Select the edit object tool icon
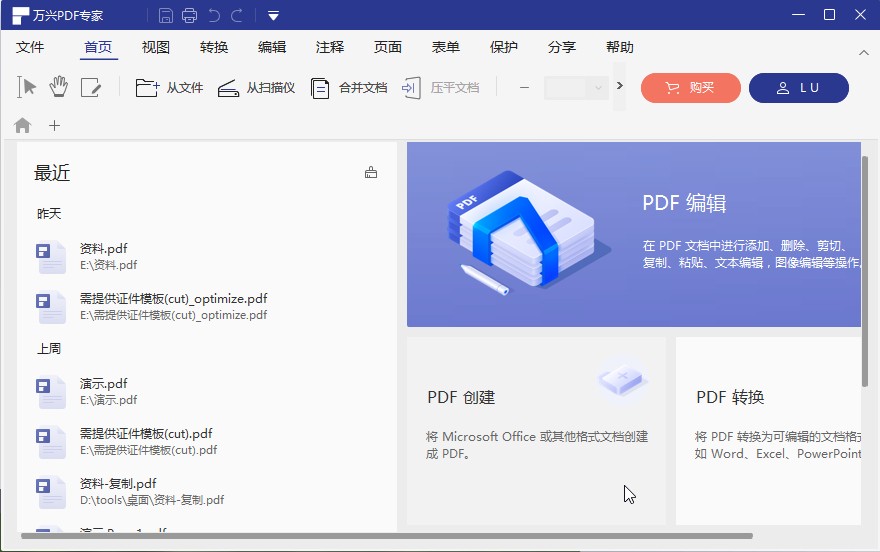 [x=91, y=88]
